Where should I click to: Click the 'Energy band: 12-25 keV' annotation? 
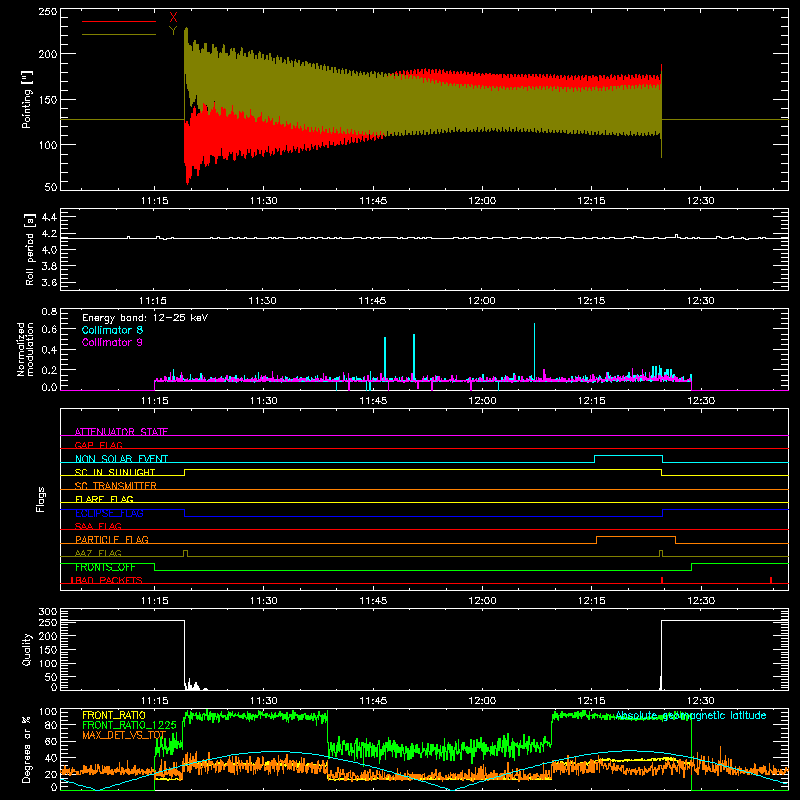pyautogui.click(x=145, y=318)
